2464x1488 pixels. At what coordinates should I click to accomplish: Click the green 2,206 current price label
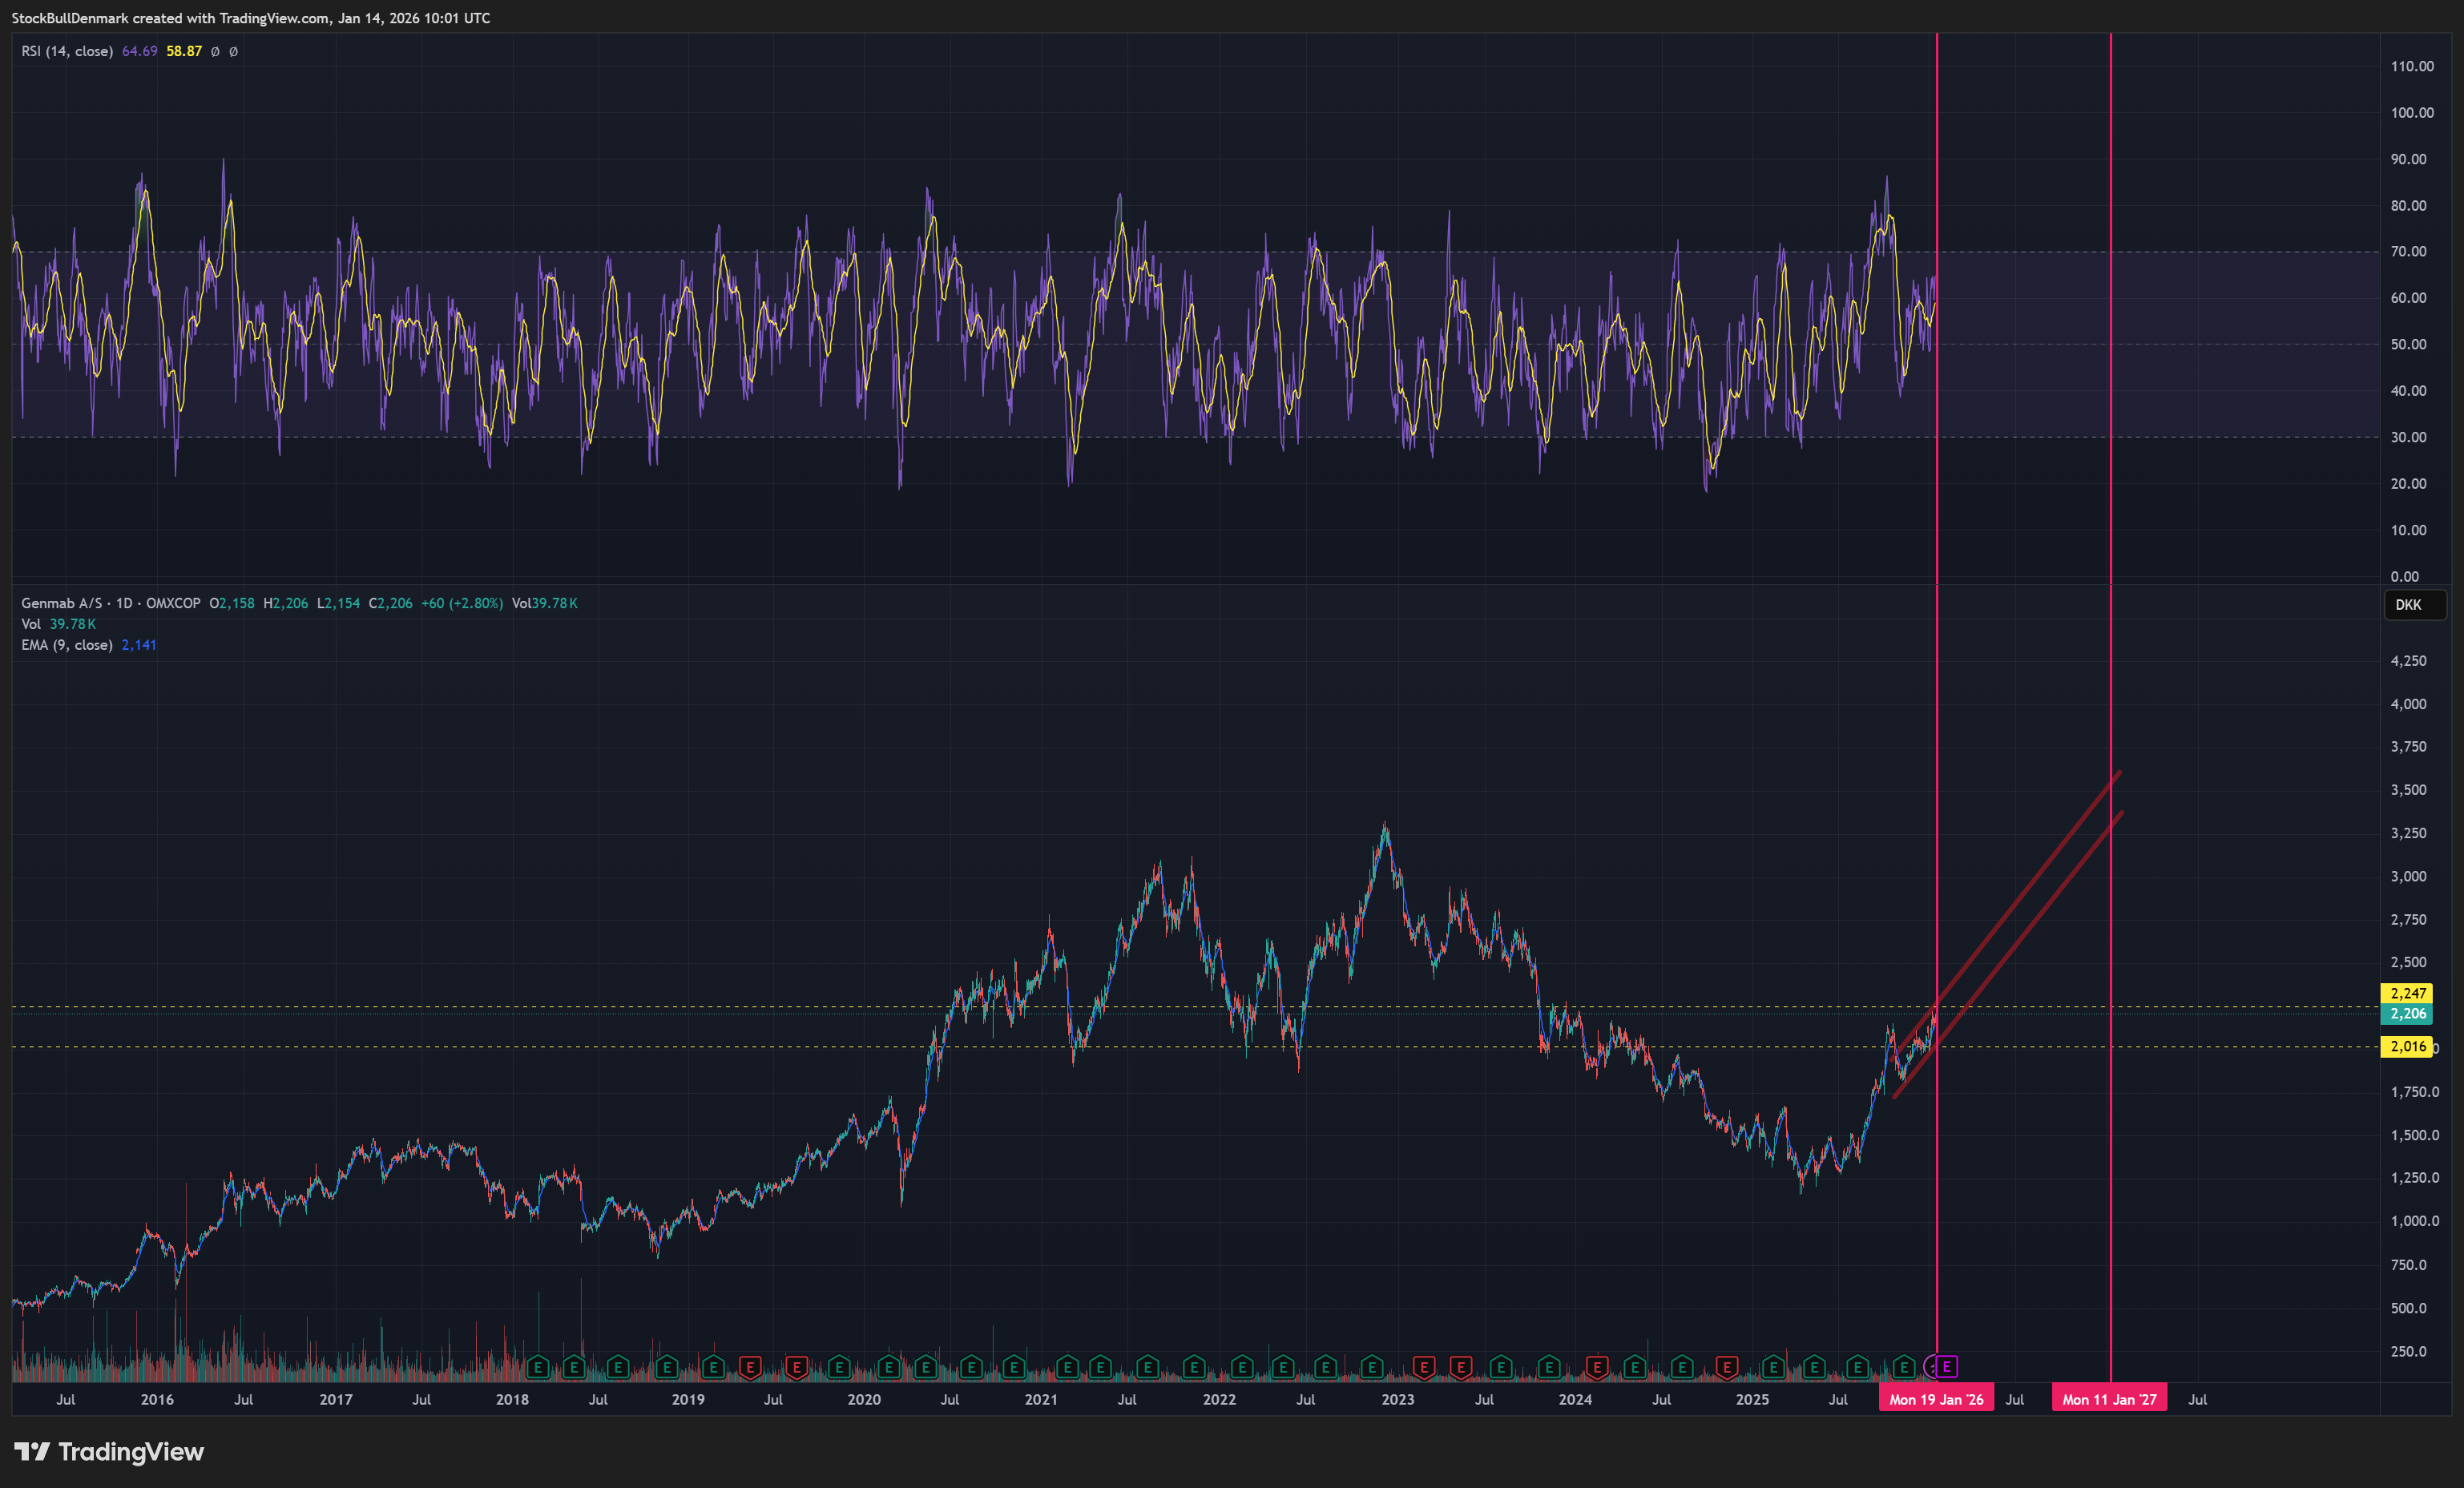pyautogui.click(x=2408, y=1013)
